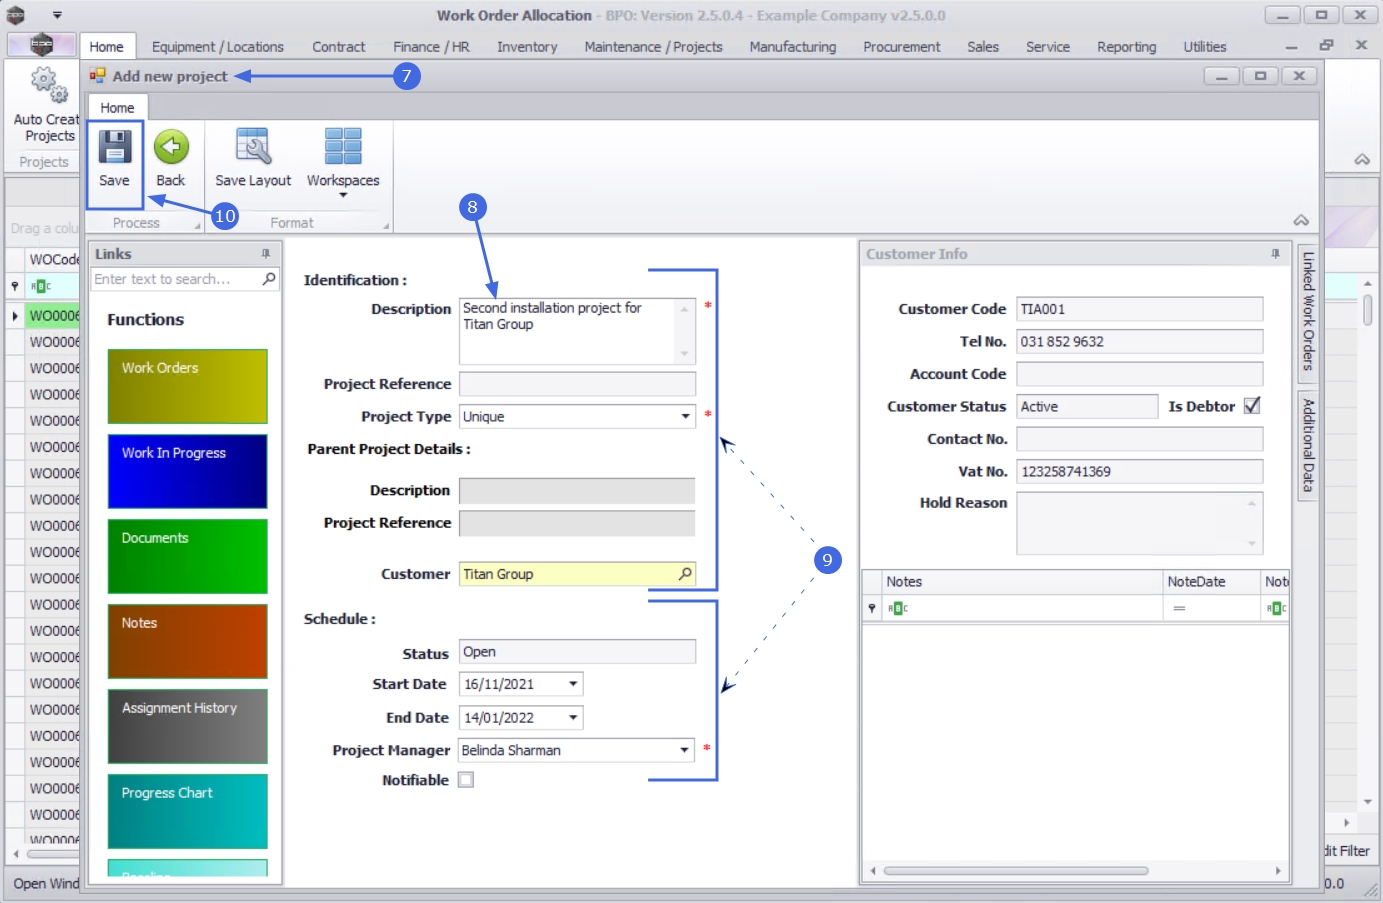Click the green Back arrow icon
The image size is (1383, 903).
pyautogui.click(x=171, y=148)
